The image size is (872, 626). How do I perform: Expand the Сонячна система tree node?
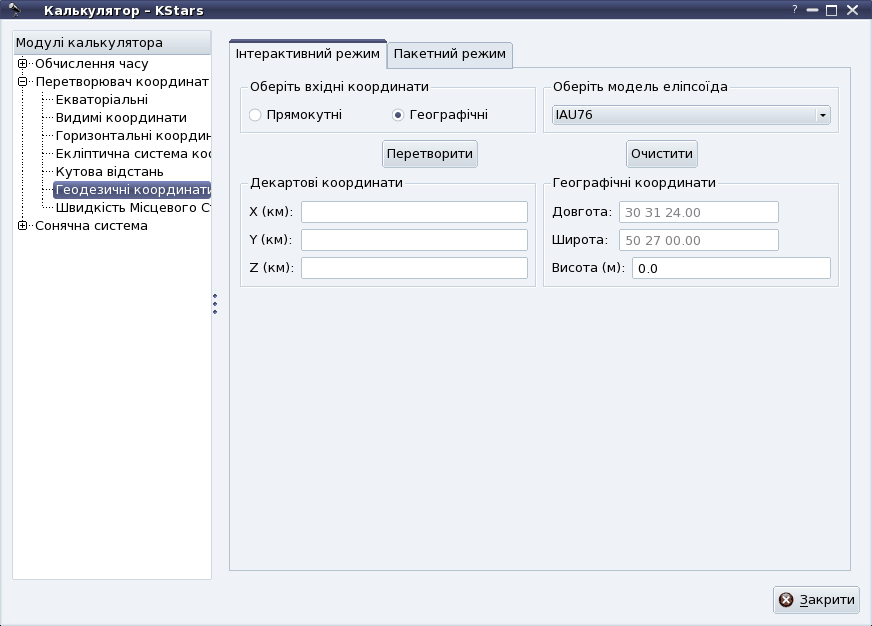coord(22,226)
